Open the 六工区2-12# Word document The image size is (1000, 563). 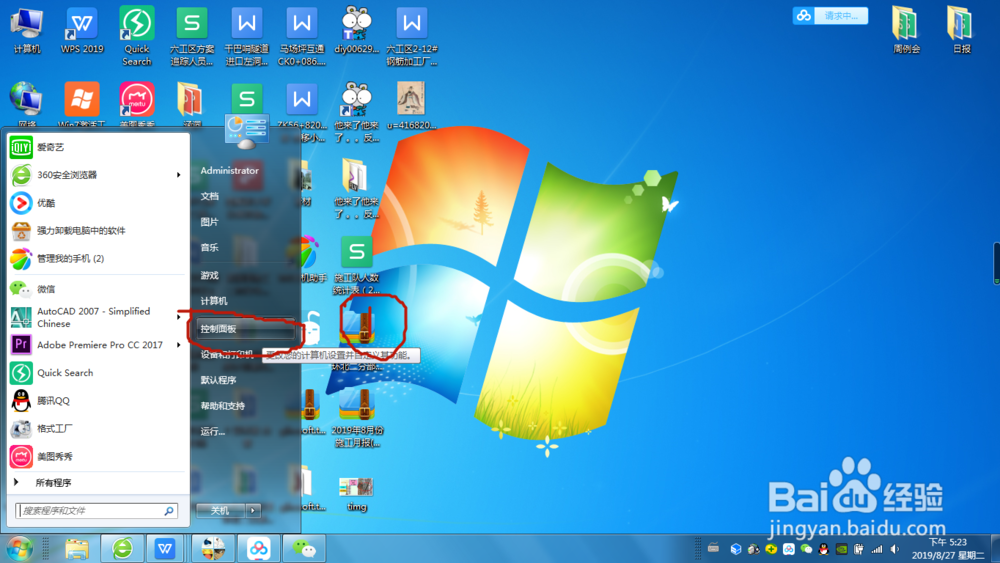(x=411, y=36)
